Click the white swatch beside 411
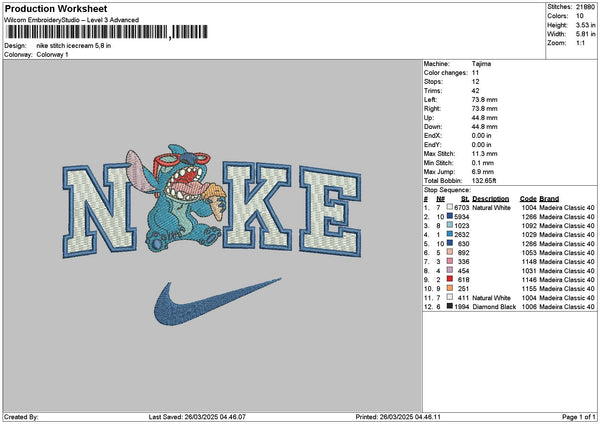Viewport: 600px width, 424px height. (x=450, y=297)
